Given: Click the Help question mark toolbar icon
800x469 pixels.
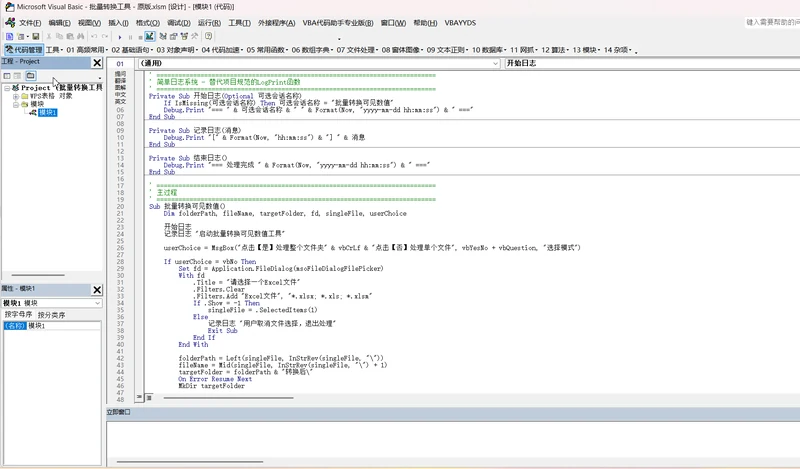Looking at the screenshot, I should [x=208, y=36].
